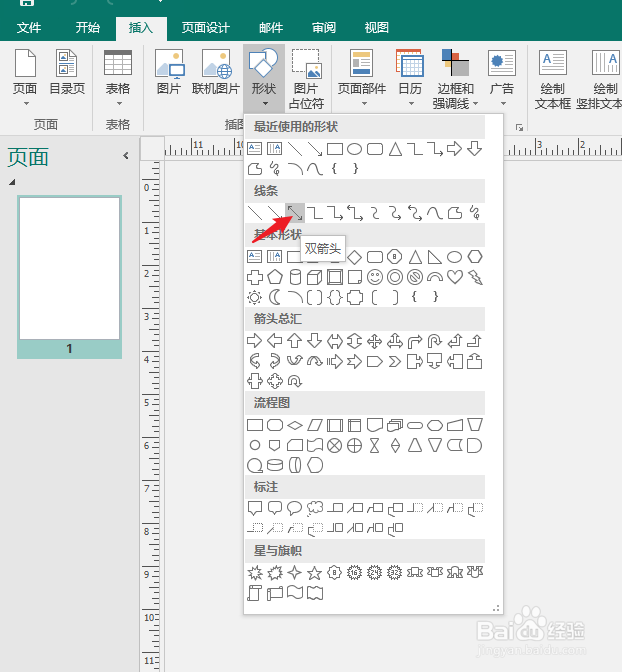622x672 pixels.
Task: Click the 联机图片 button
Action: point(216,72)
